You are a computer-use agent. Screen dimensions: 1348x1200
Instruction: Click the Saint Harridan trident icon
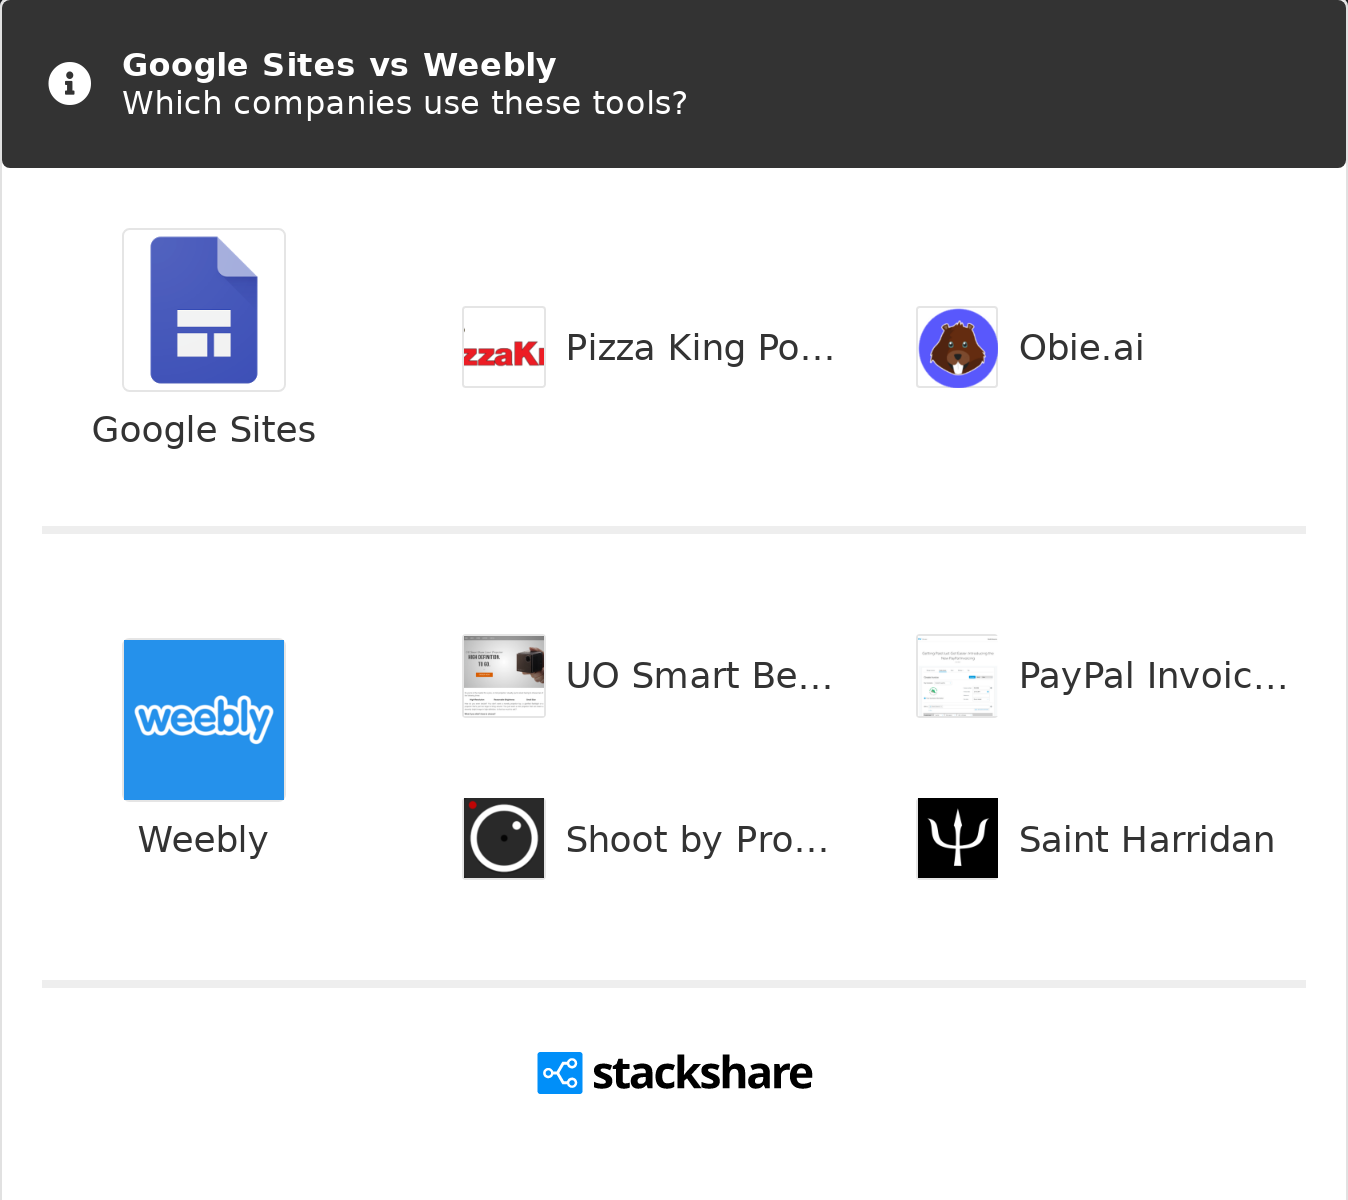tap(957, 838)
